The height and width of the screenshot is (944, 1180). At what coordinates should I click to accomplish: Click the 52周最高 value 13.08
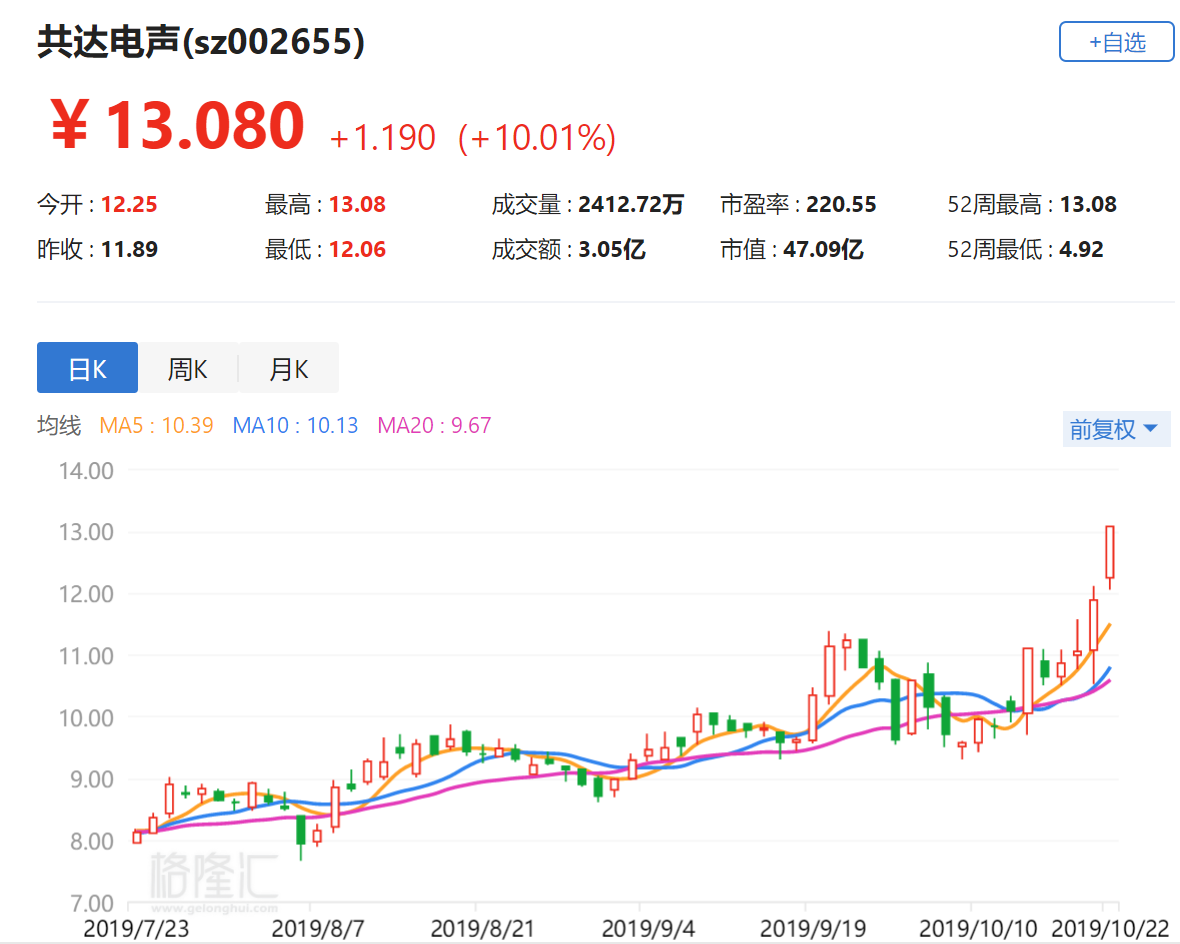pyautogui.click(x=1088, y=204)
